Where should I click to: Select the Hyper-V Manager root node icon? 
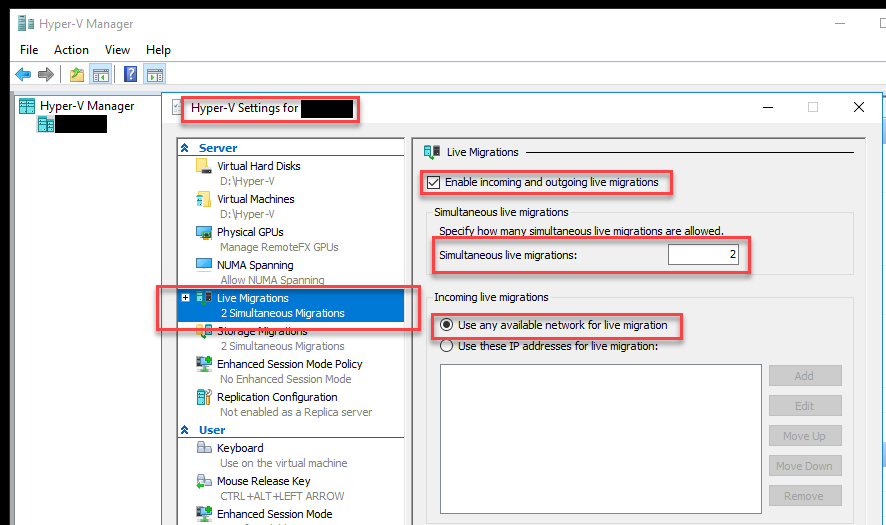coord(28,106)
